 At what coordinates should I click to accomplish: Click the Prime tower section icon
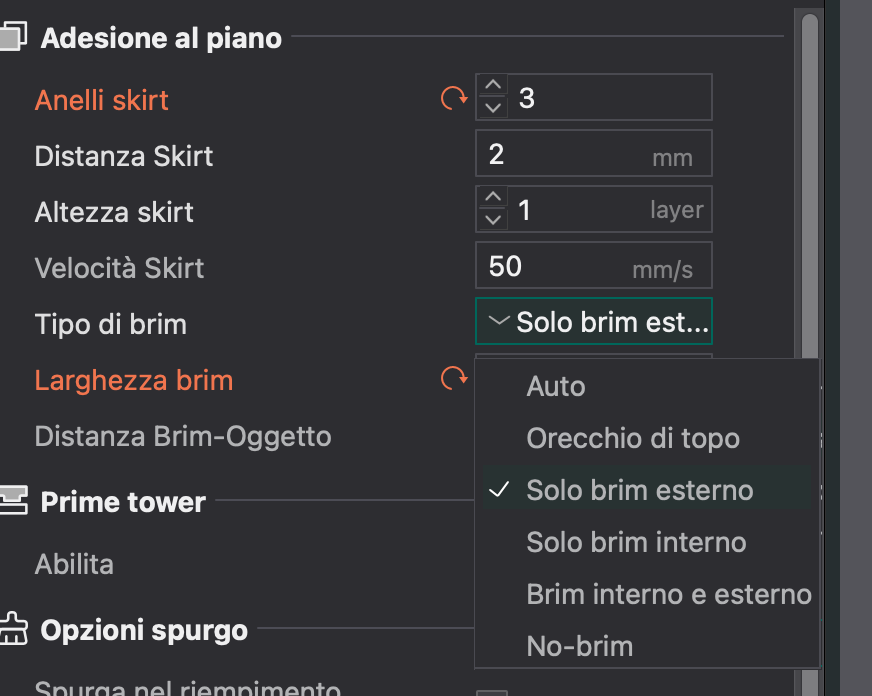pyautogui.click(x=12, y=500)
